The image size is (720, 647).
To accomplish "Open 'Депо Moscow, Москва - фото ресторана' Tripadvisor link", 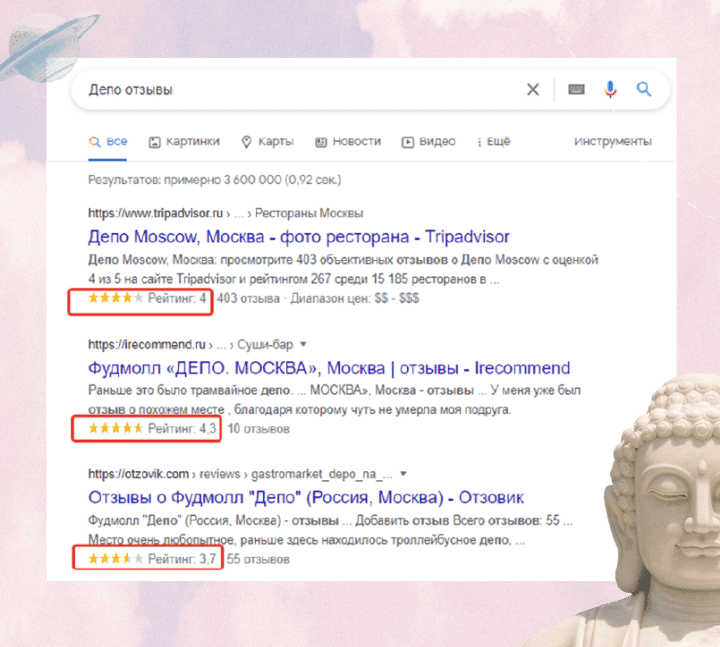I will (298, 236).
